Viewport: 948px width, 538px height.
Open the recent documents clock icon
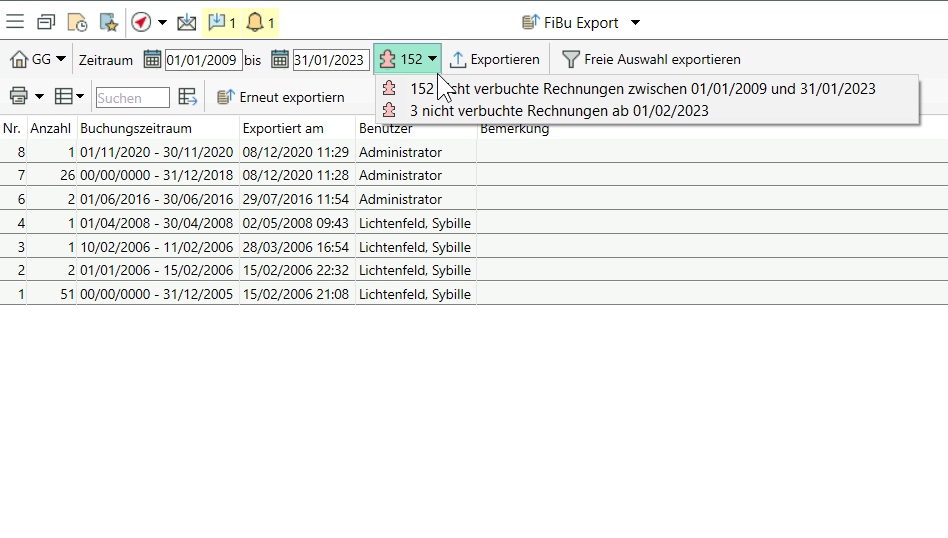(x=77, y=22)
